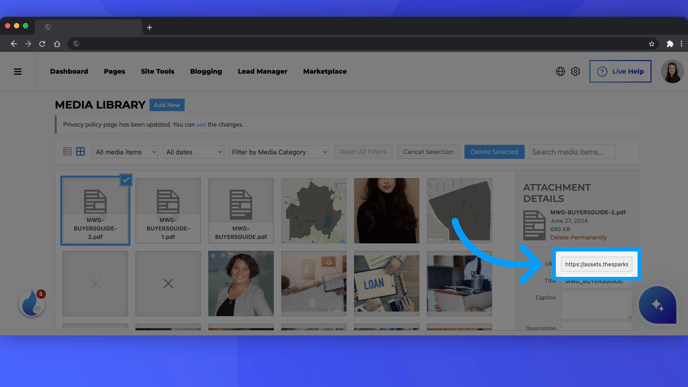Open the hamburger sidebar menu
The height and width of the screenshot is (387, 688).
(x=18, y=72)
